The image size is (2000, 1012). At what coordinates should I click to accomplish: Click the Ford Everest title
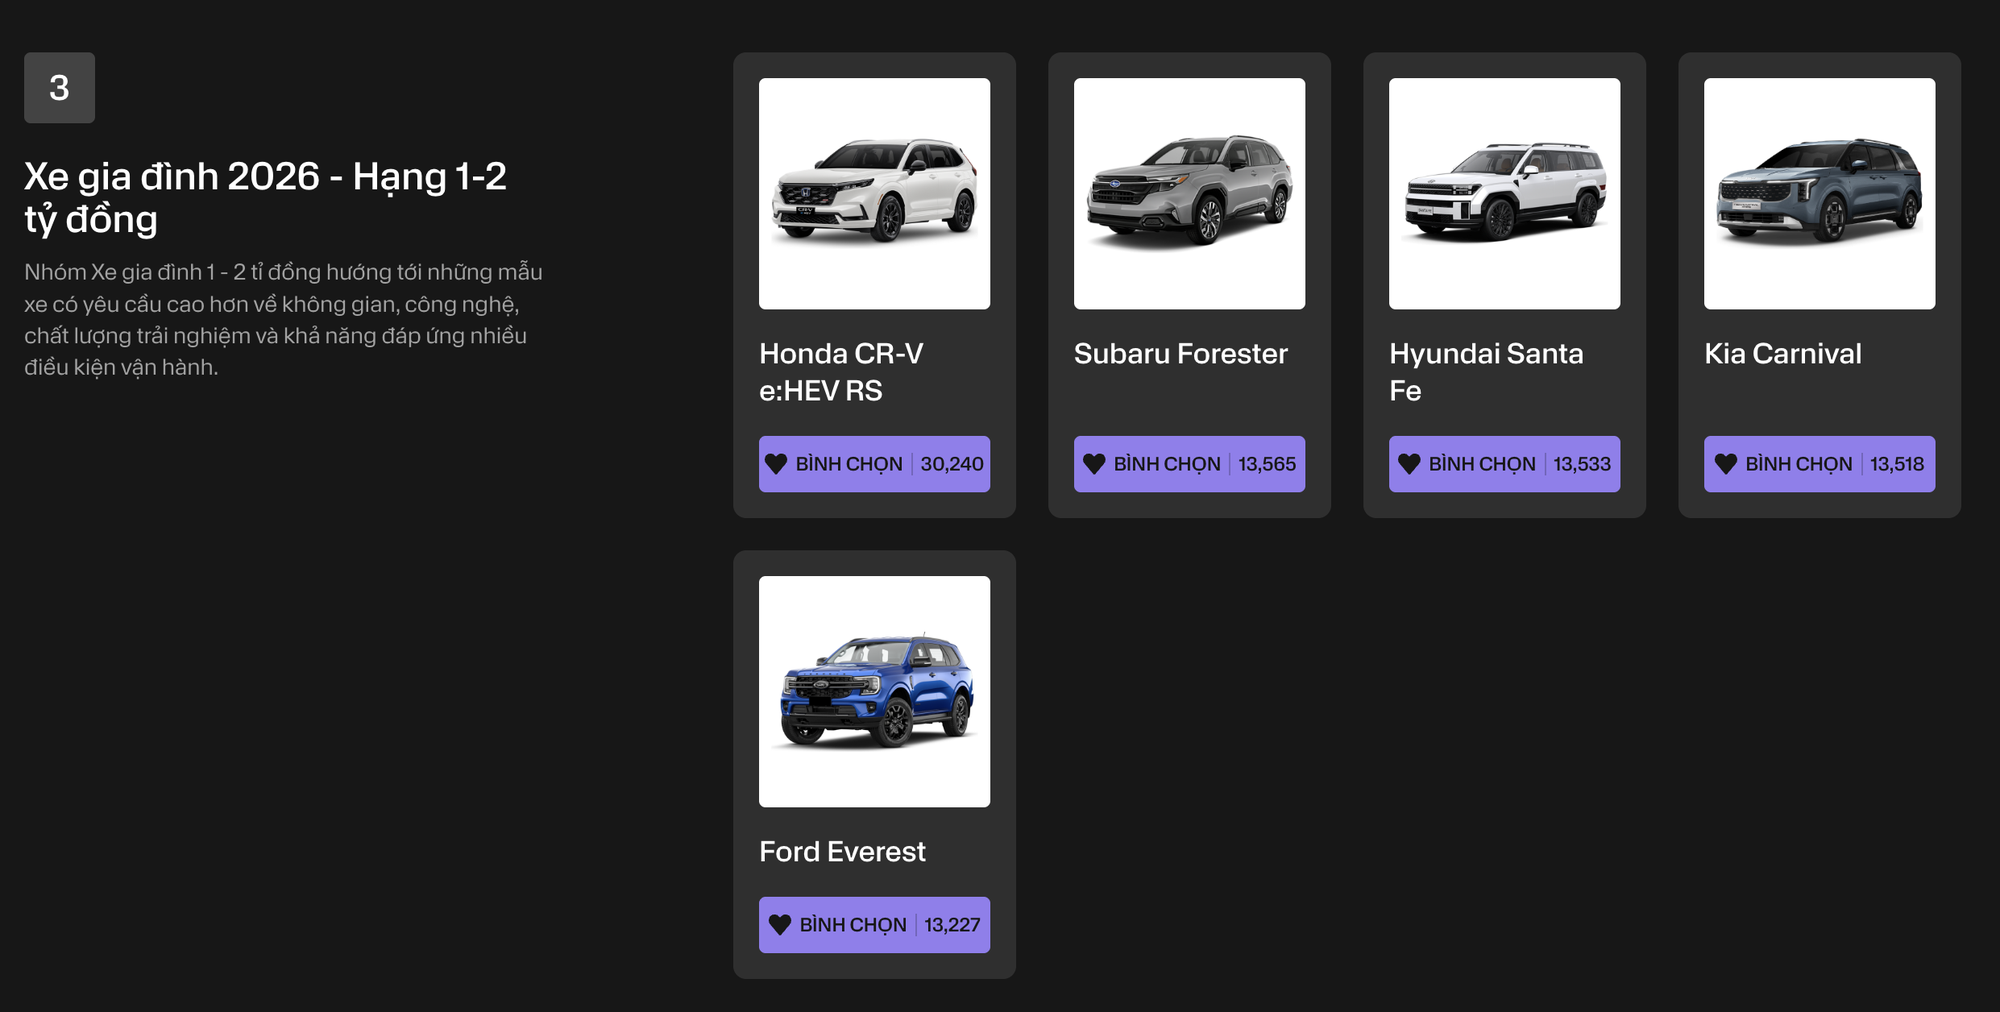[x=842, y=852]
